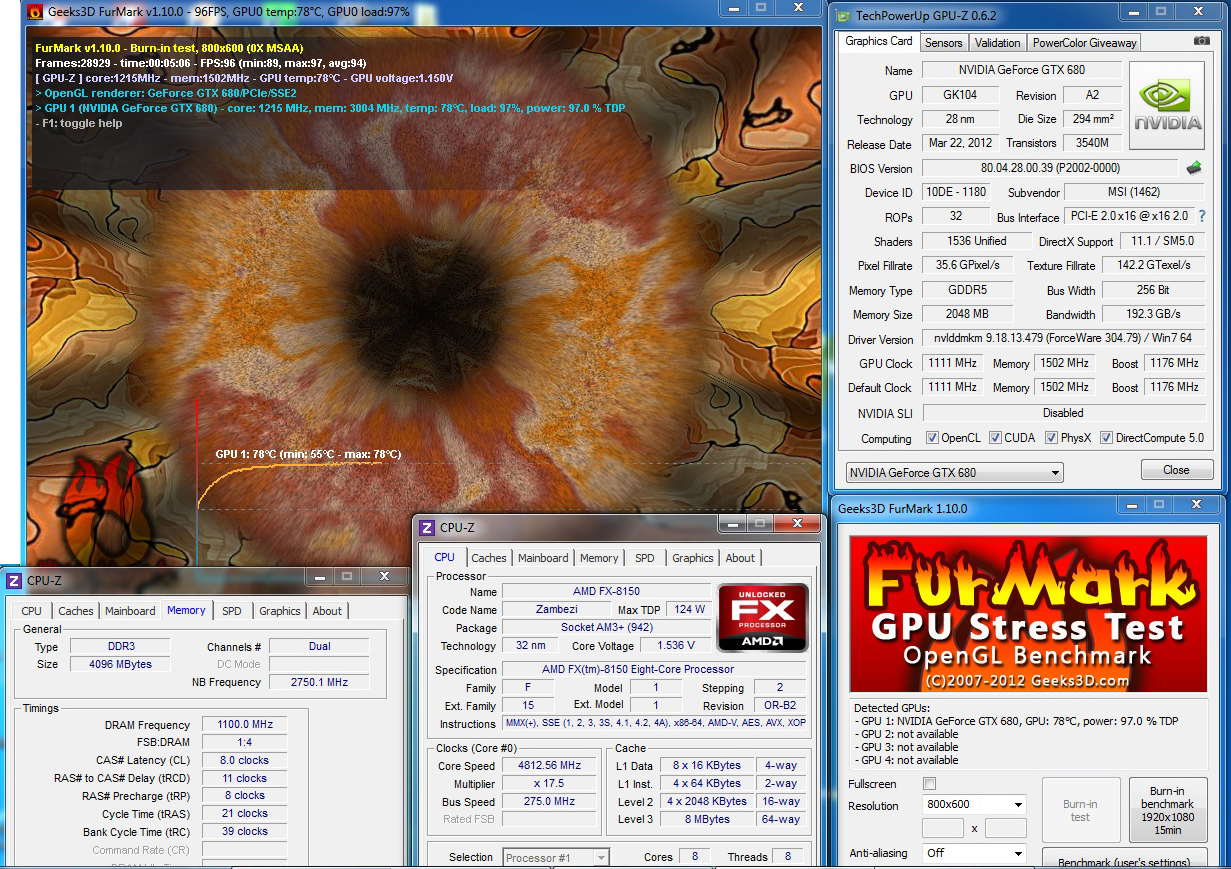Viewport: 1231px width, 869px height.
Task: Start Burn-in benchmark 1920x1080 15min
Action: [1167, 810]
